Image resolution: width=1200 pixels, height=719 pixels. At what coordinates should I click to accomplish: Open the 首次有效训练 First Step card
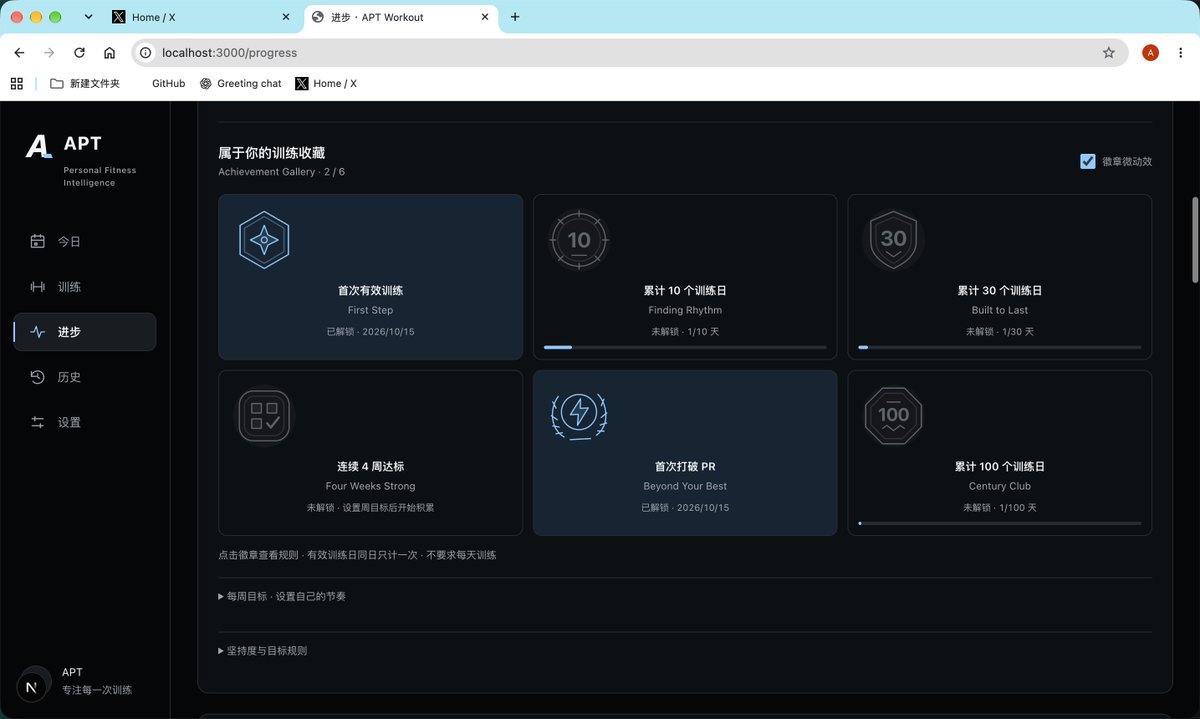pos(370,277)
